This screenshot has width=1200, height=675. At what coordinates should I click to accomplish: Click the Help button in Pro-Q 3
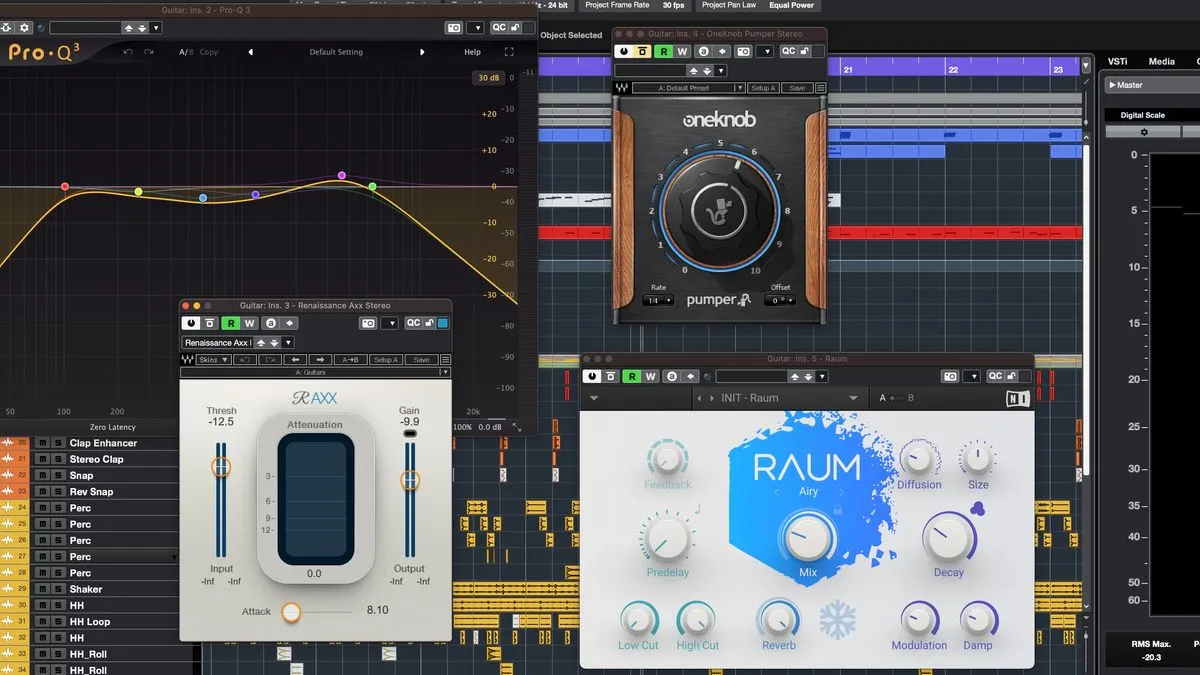(472, 52)
